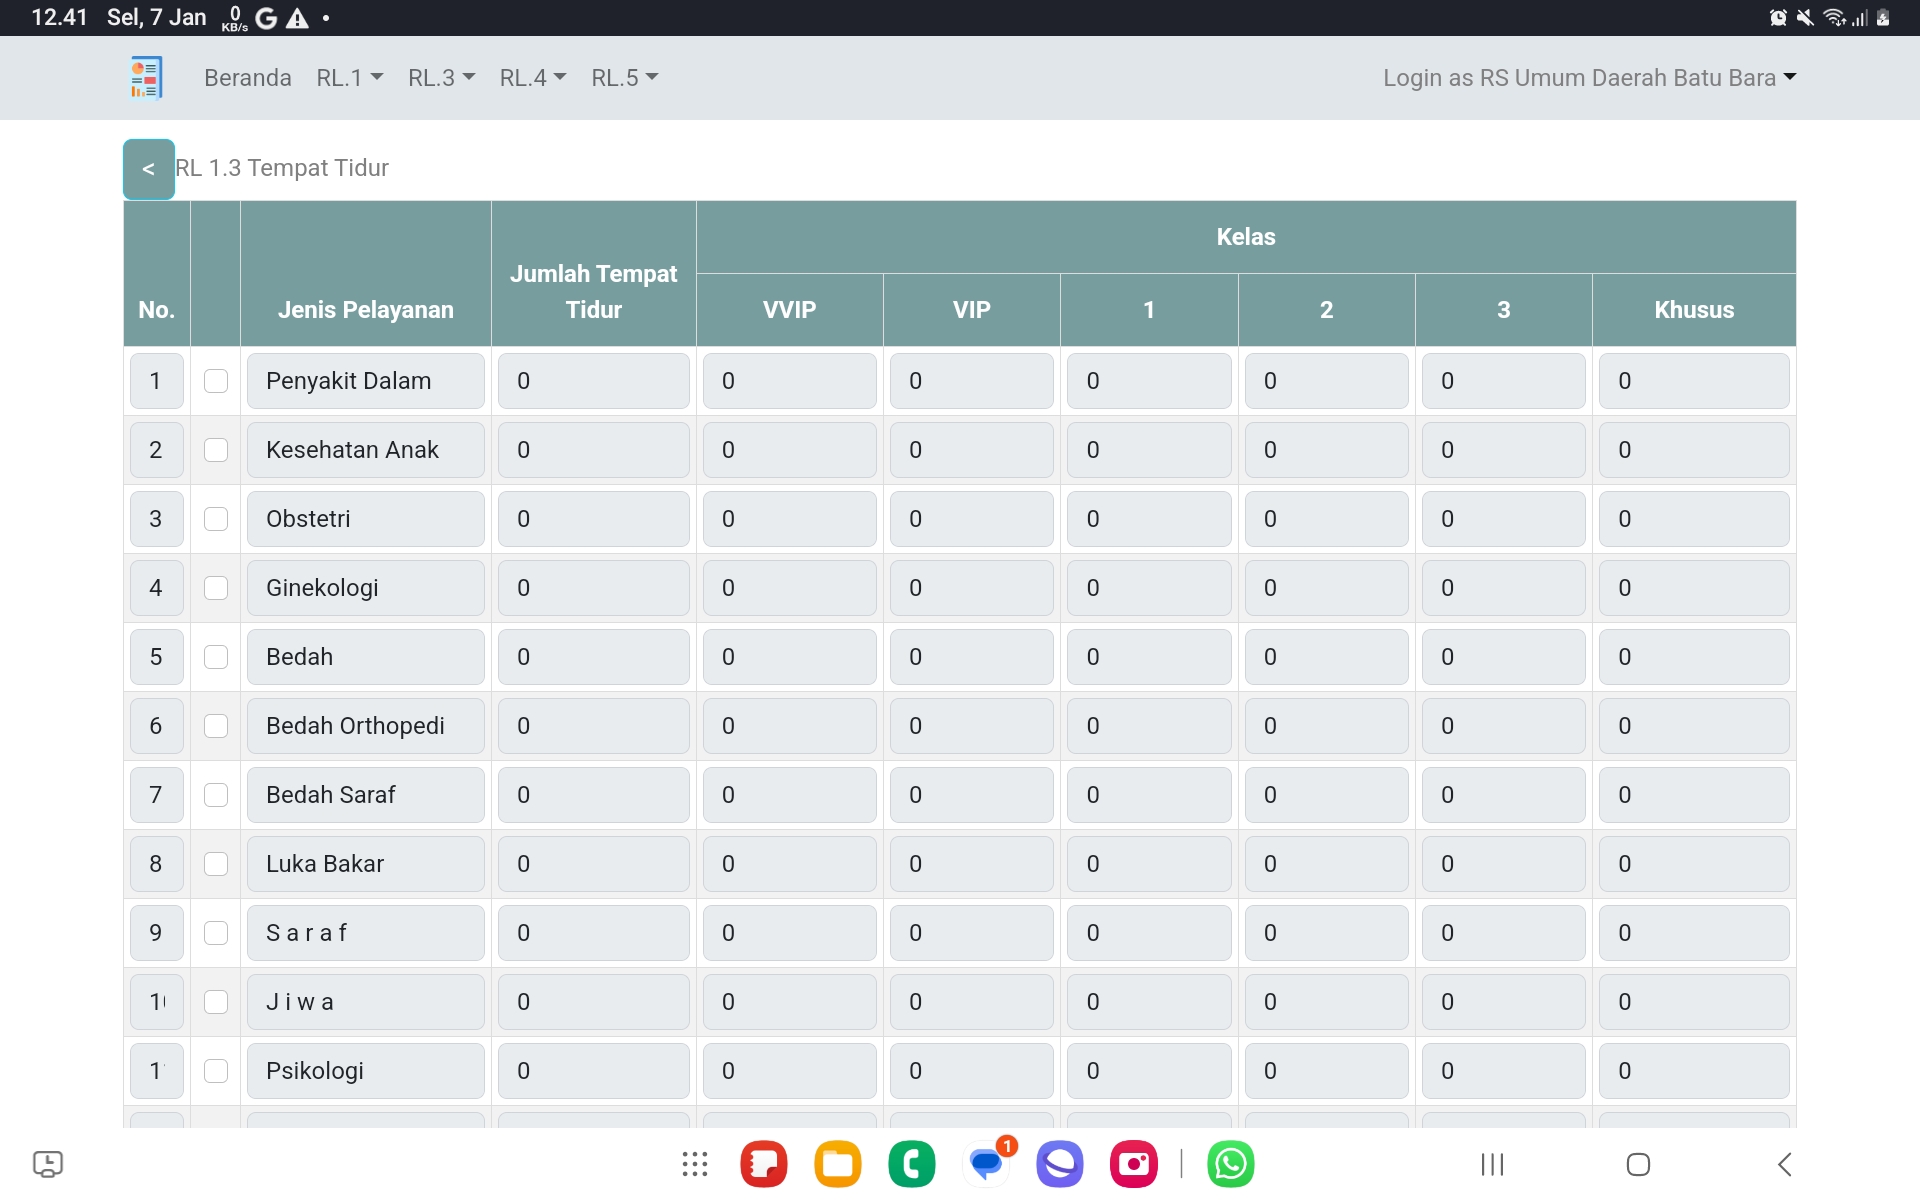Image resolution: width=1920 pixels, height=1200 pixels.
Task: Tick the Bedah row checkbox
Action: click(x=216, y=657)
